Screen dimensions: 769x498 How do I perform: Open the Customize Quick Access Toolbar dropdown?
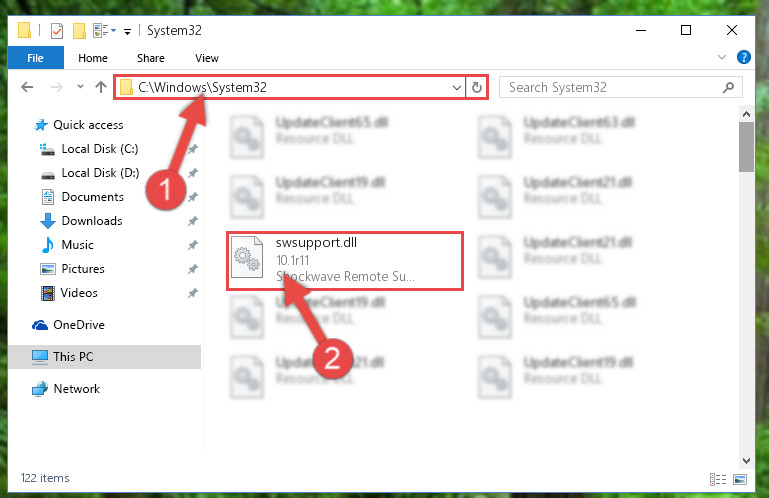click(128, 32)
